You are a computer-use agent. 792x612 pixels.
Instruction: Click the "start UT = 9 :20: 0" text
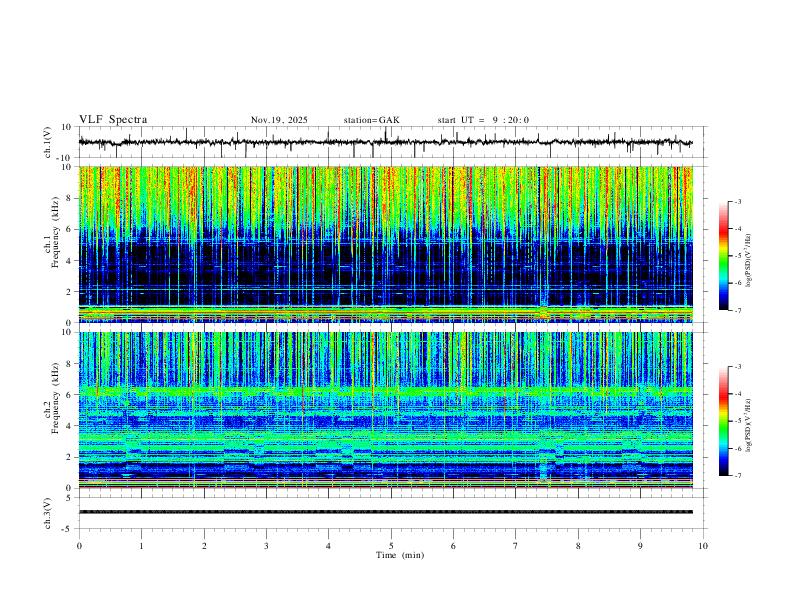pyautogui.click(x=483, y=120)
